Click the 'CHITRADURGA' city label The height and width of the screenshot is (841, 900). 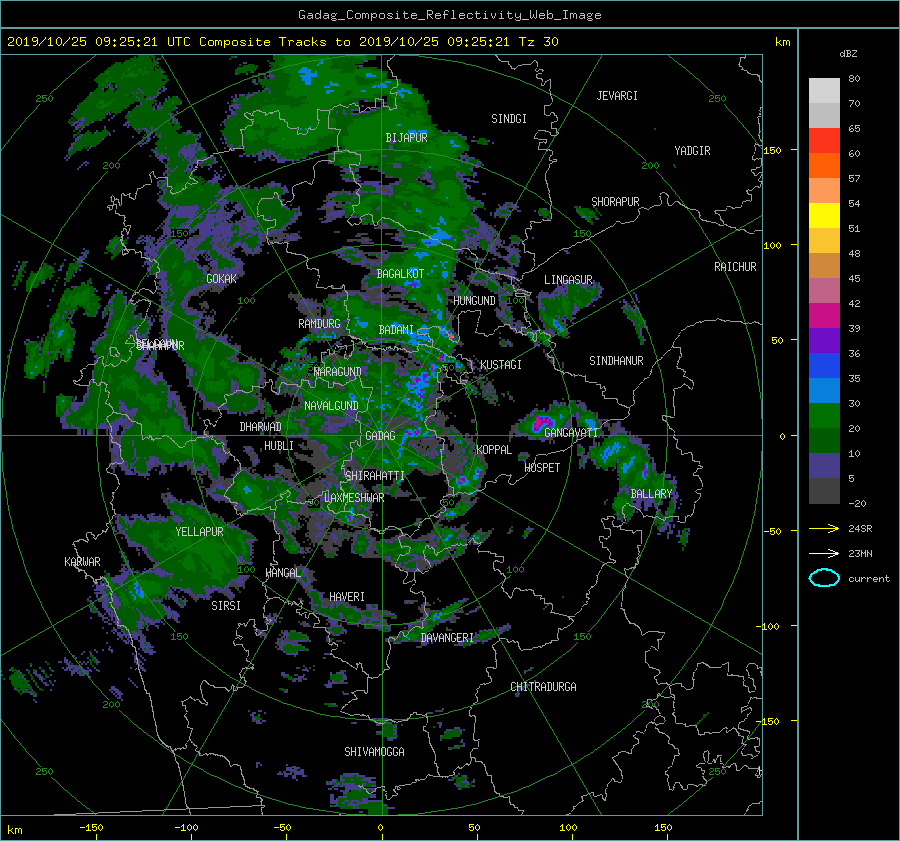tap(543, 687)
